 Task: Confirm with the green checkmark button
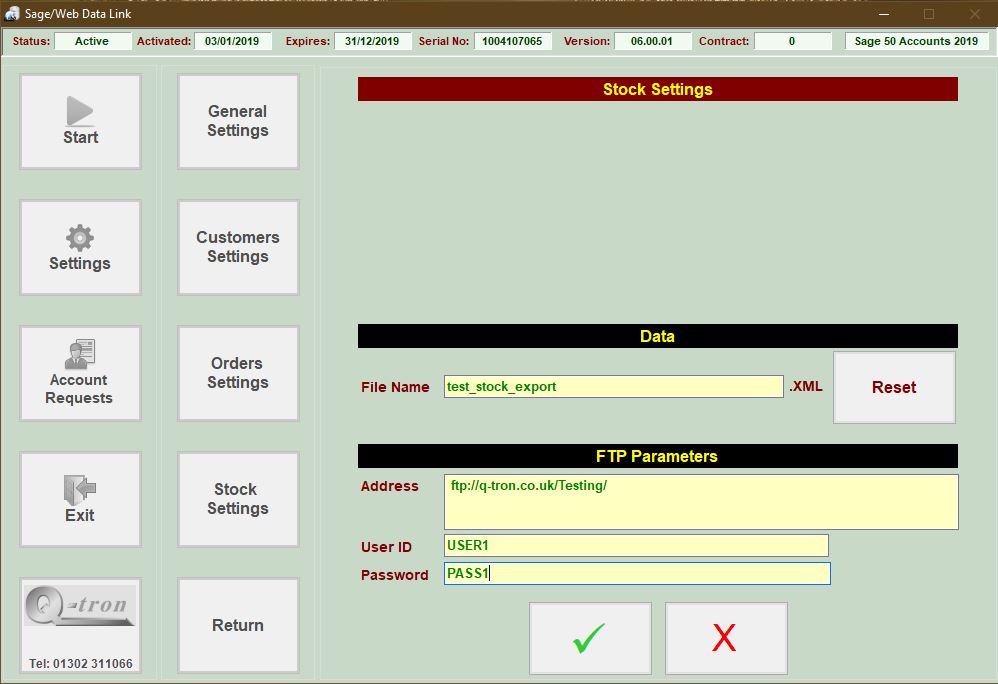coord(590,638)
